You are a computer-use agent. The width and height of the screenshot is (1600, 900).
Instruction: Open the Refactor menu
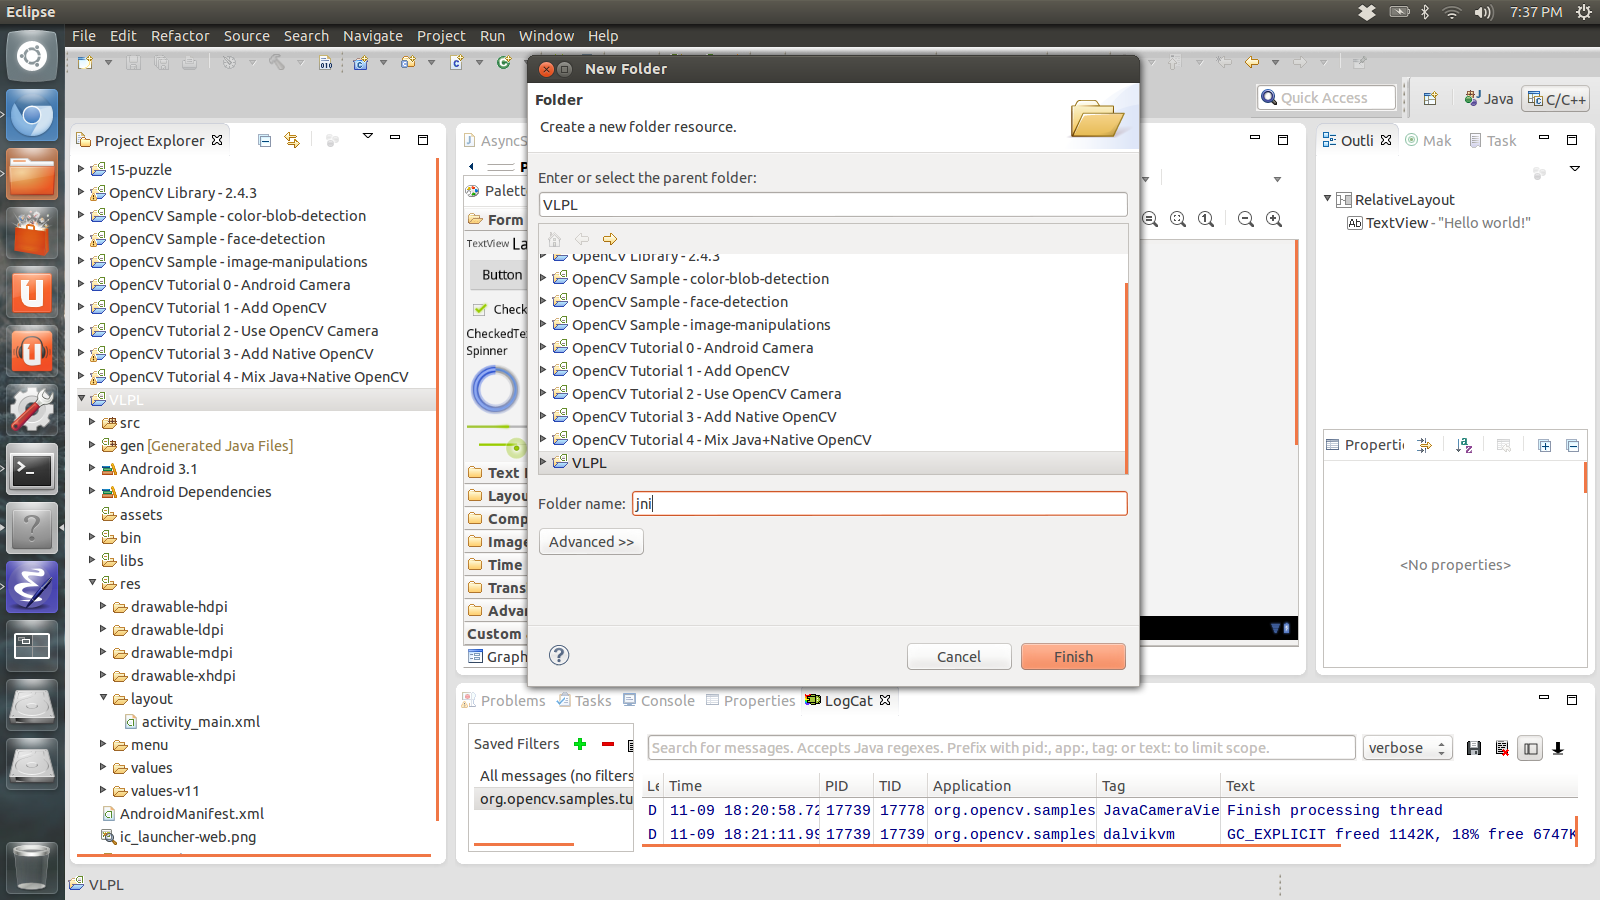[180, 35]
